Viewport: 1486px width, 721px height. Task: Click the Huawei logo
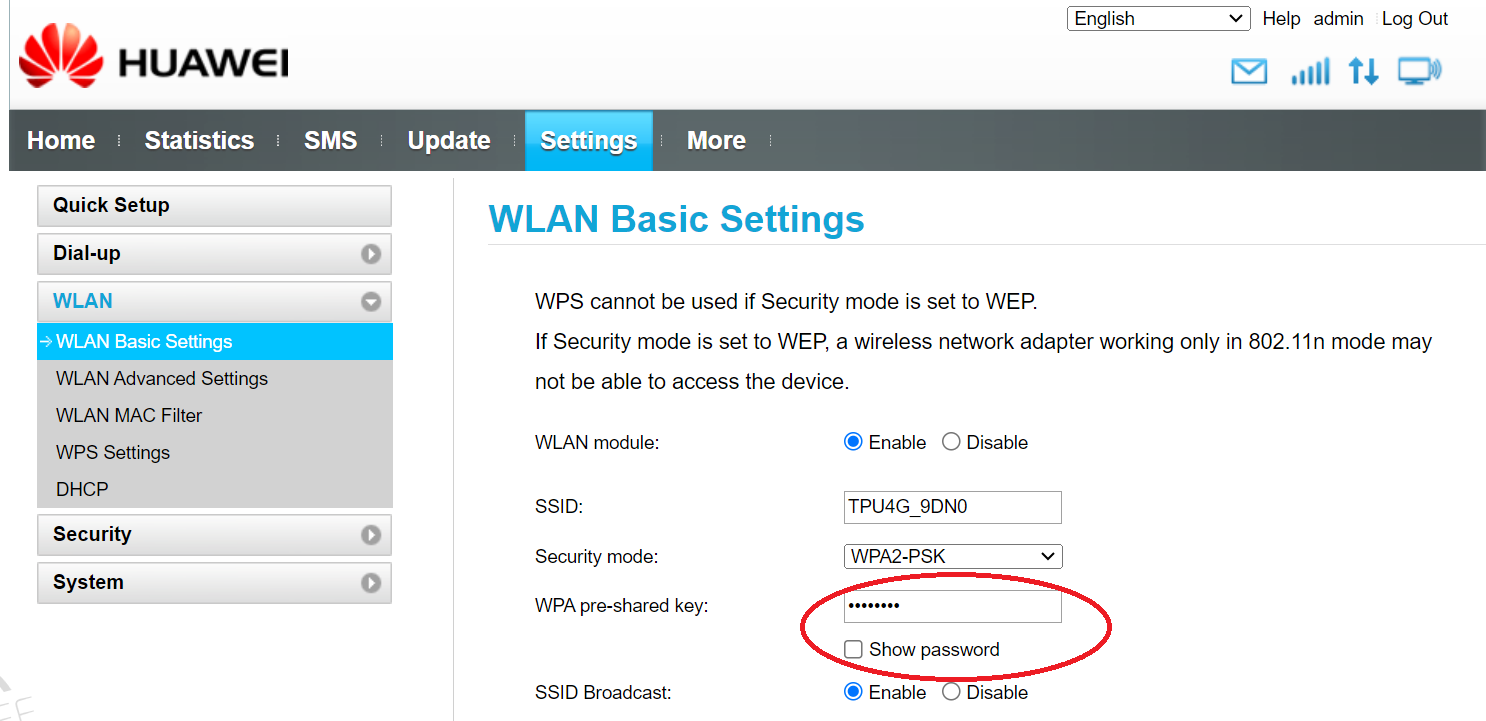tap(153, 62)
